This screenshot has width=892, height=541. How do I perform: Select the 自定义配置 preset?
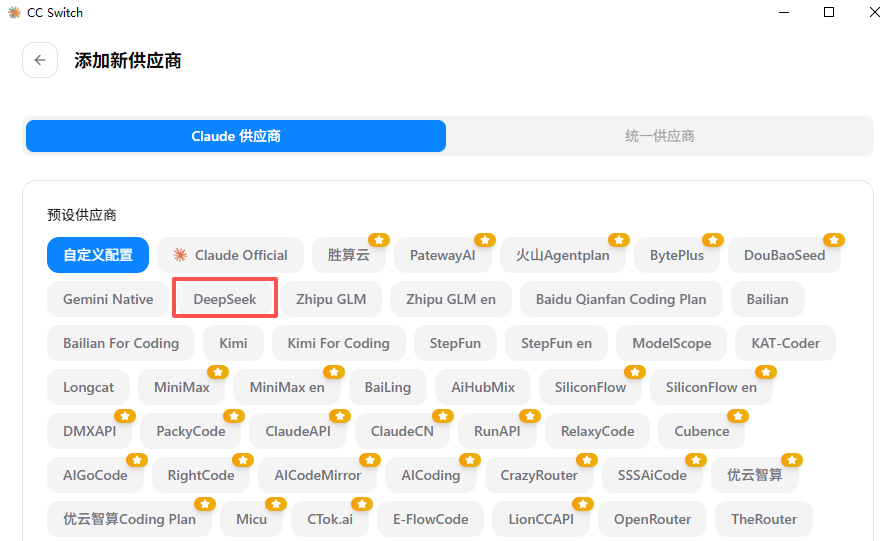pos(98,255)
